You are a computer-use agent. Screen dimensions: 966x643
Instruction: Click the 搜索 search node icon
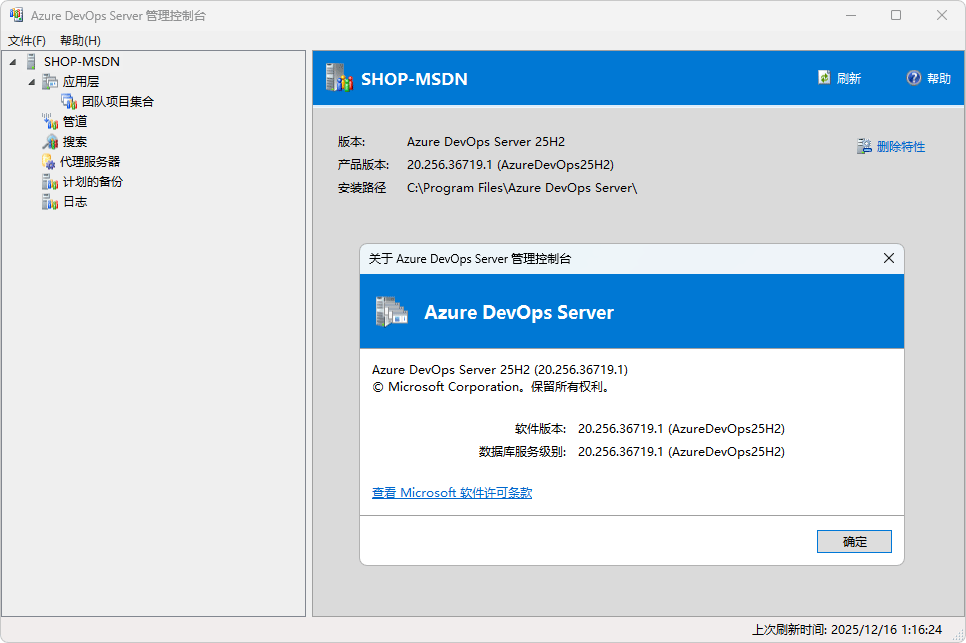tap(50, 142)
